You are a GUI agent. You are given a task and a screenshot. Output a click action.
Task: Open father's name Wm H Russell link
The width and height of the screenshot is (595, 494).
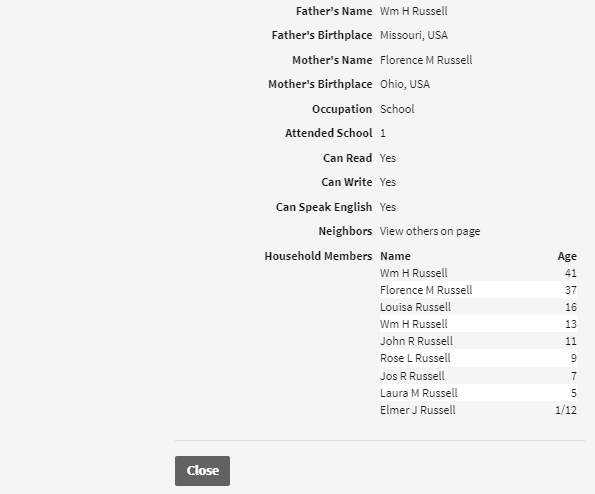(x=414, y=11)
